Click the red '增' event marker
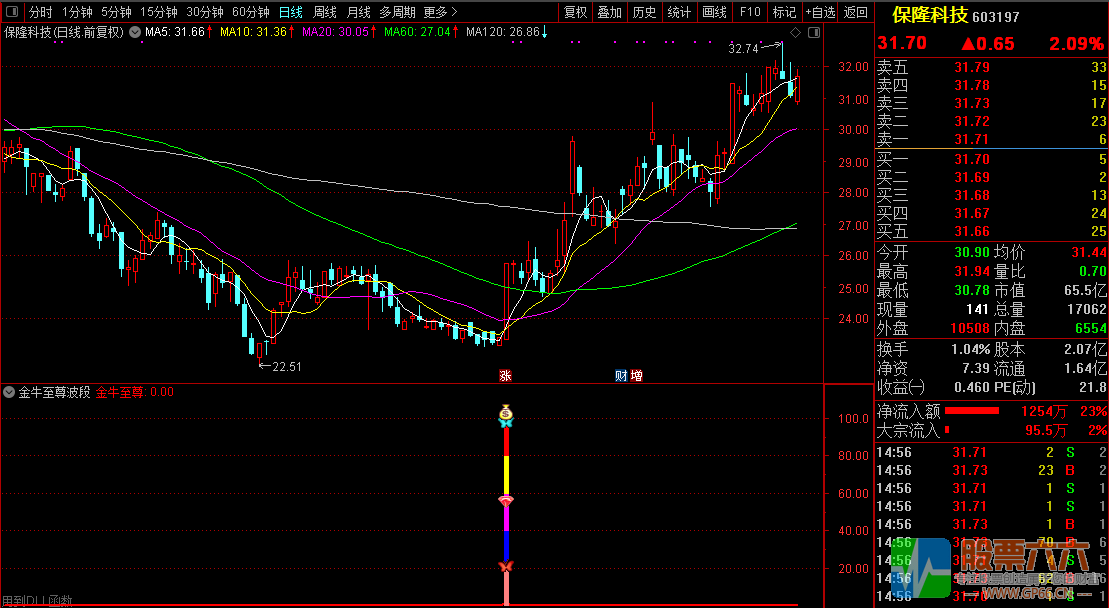This screenshot has height=608, width=1109. (636, 376)
